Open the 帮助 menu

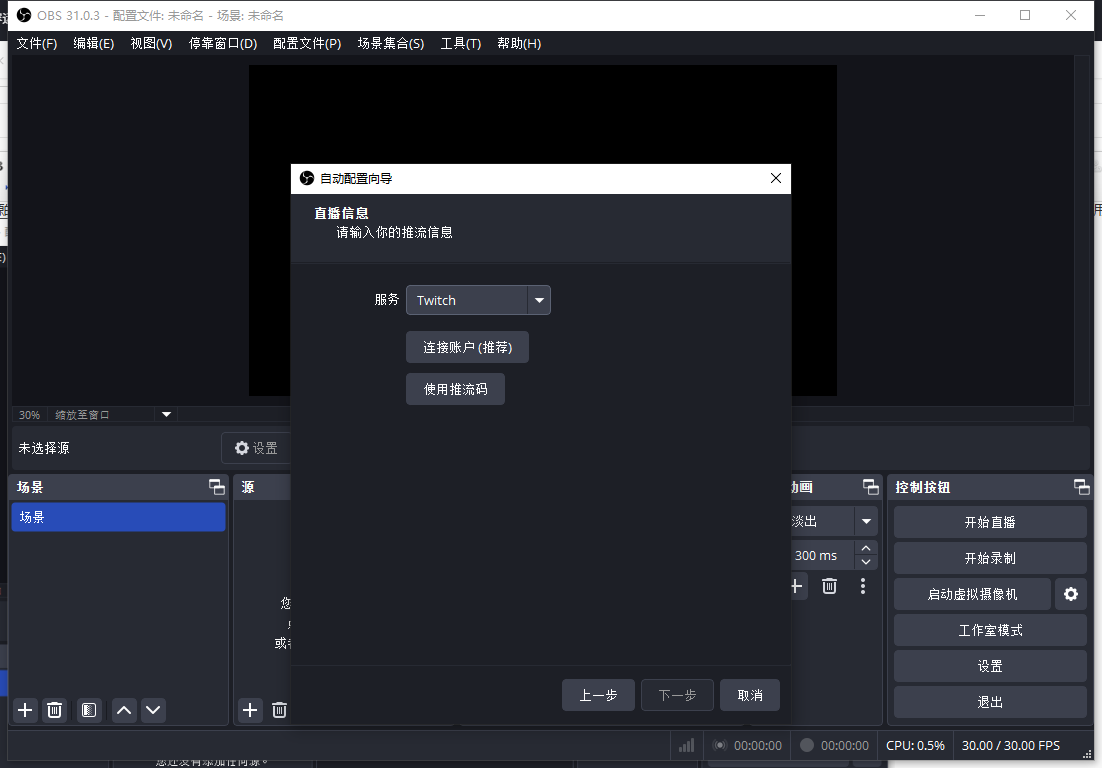pos(519,43)
